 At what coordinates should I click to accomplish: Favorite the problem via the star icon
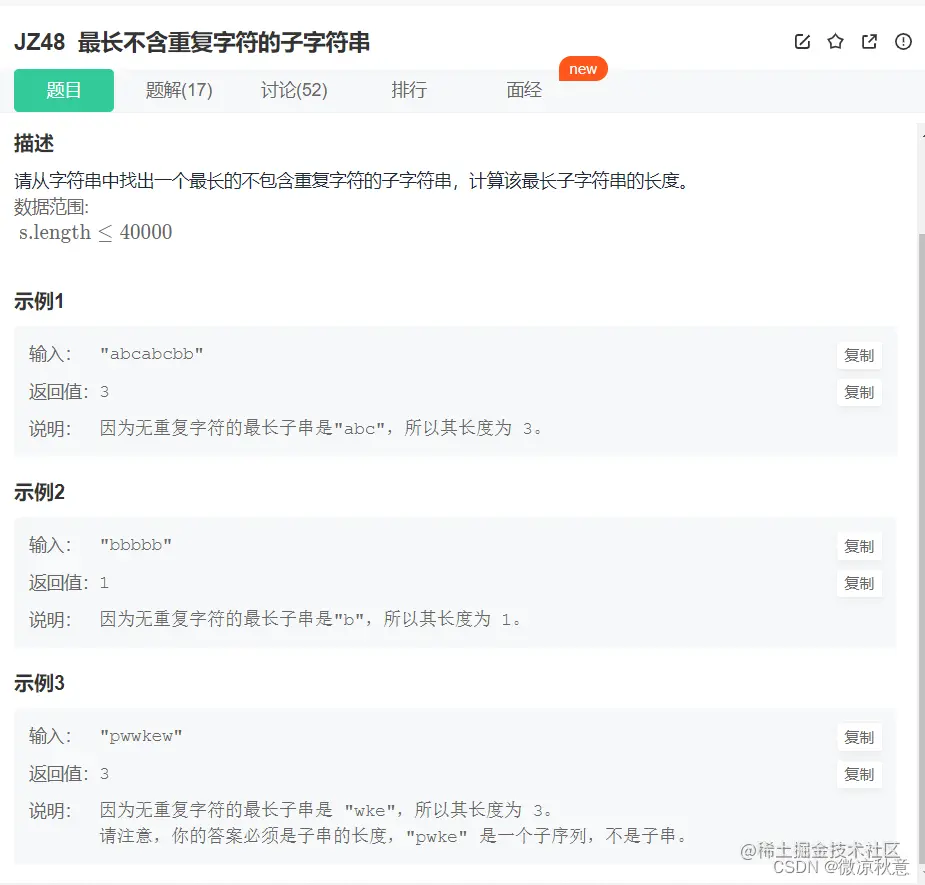pyautogui.click(x=835, y=41)
